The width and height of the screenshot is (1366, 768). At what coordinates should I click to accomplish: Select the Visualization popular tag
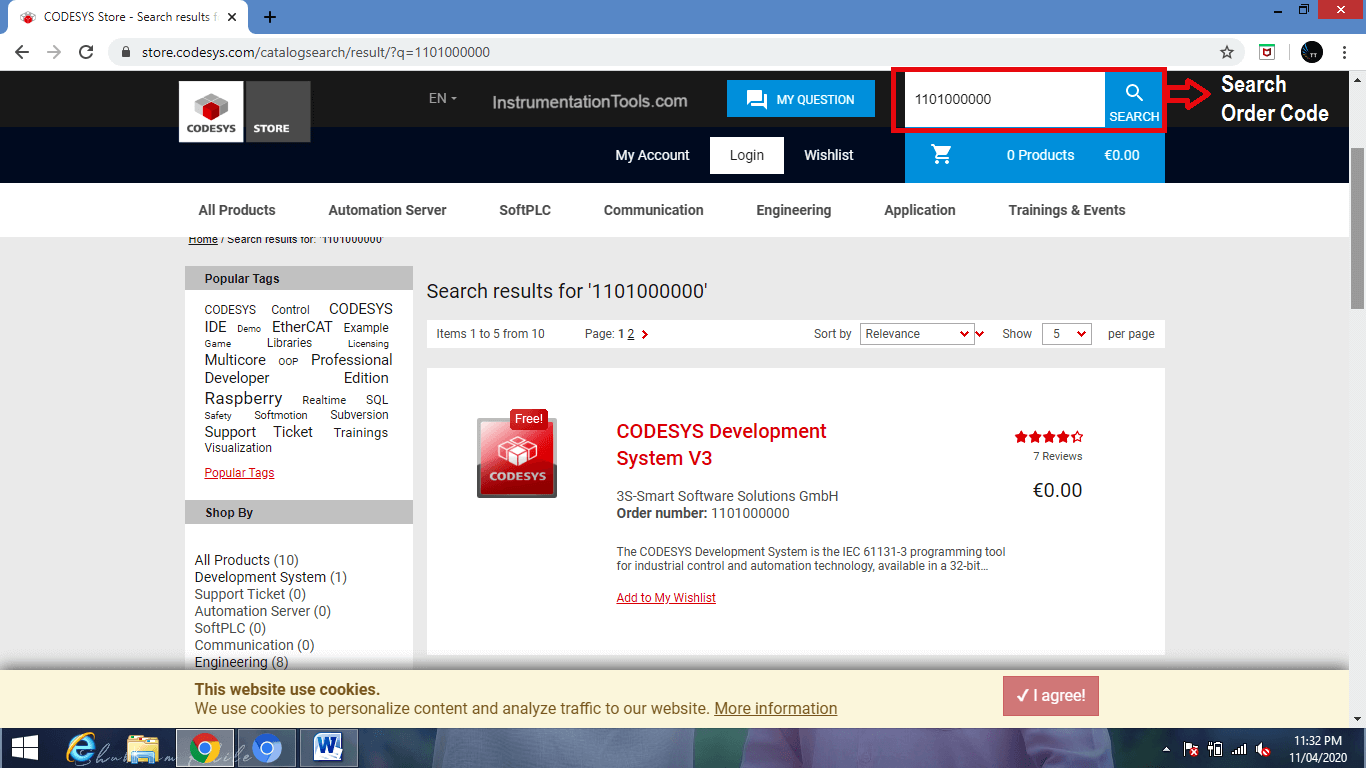click(x=238, y=448)
